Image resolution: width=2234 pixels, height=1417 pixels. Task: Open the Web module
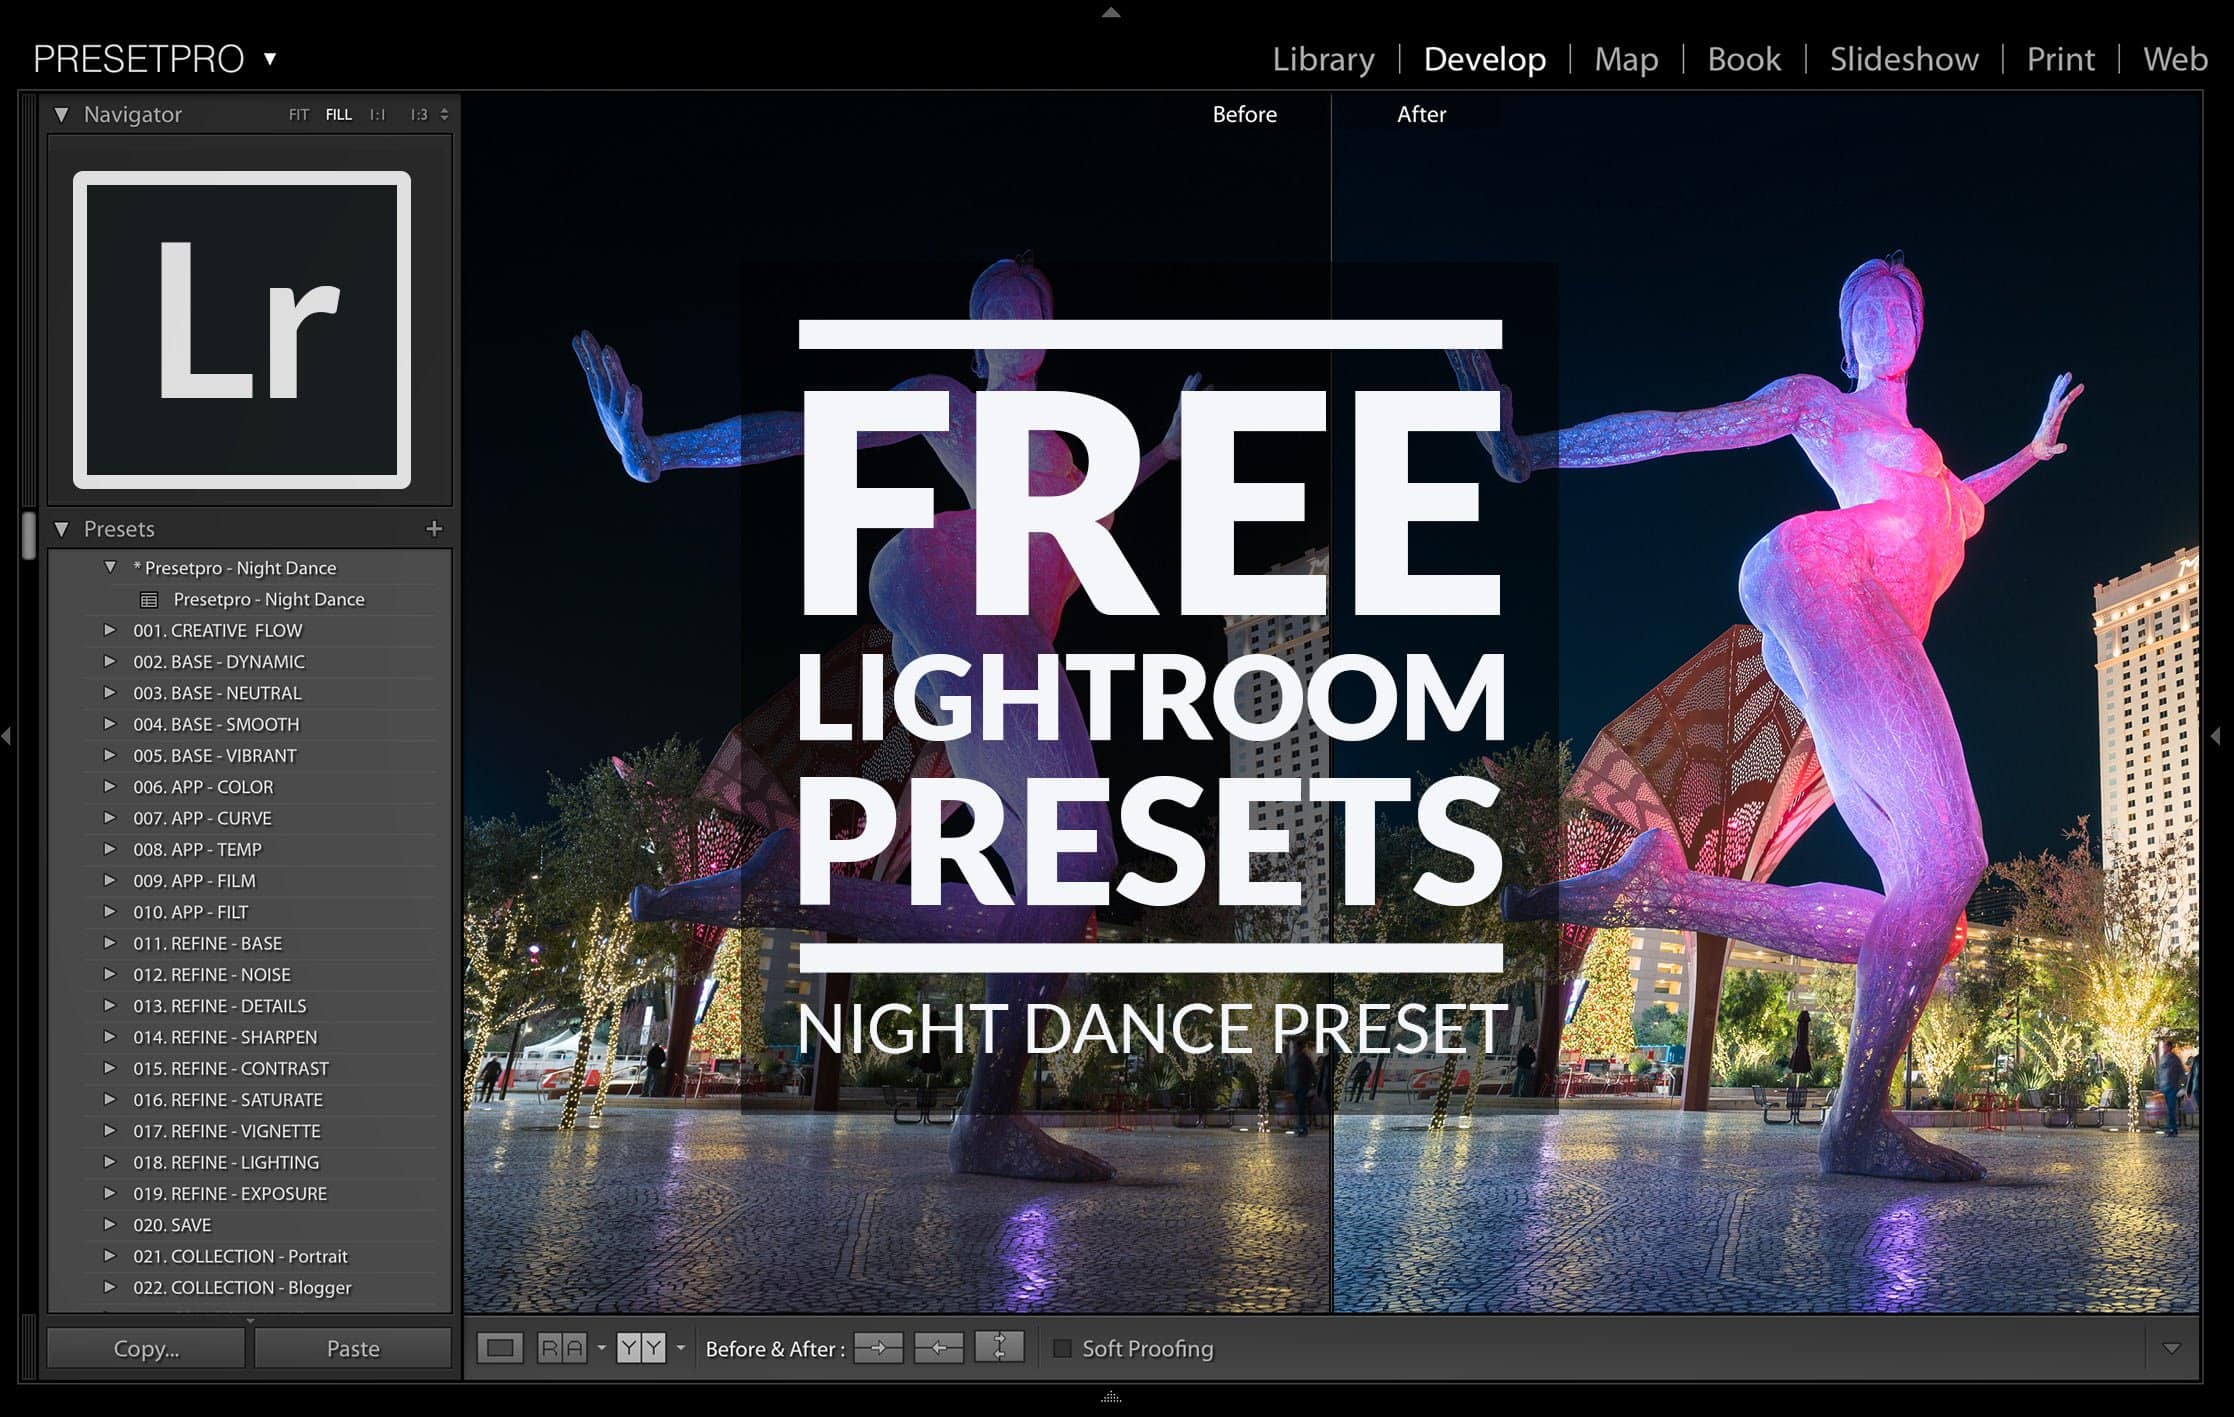click(2175, 59)
